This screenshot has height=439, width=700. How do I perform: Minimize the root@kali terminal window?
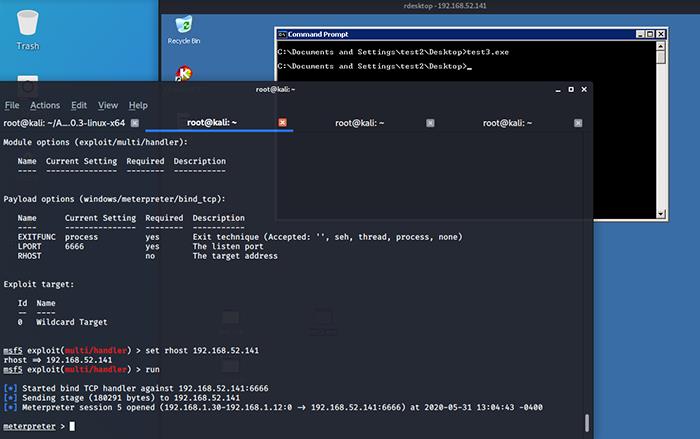558,90
